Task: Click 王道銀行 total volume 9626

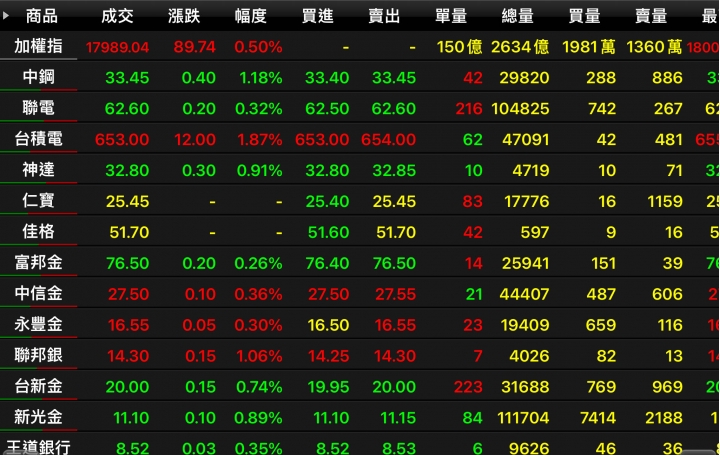Action: (x=529, y=447)
